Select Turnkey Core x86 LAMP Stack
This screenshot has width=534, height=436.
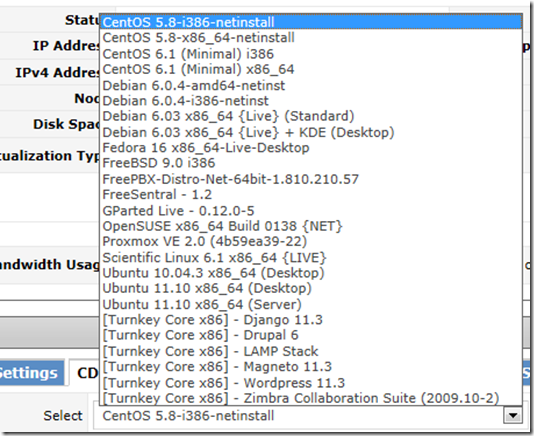tap(311, 351)
